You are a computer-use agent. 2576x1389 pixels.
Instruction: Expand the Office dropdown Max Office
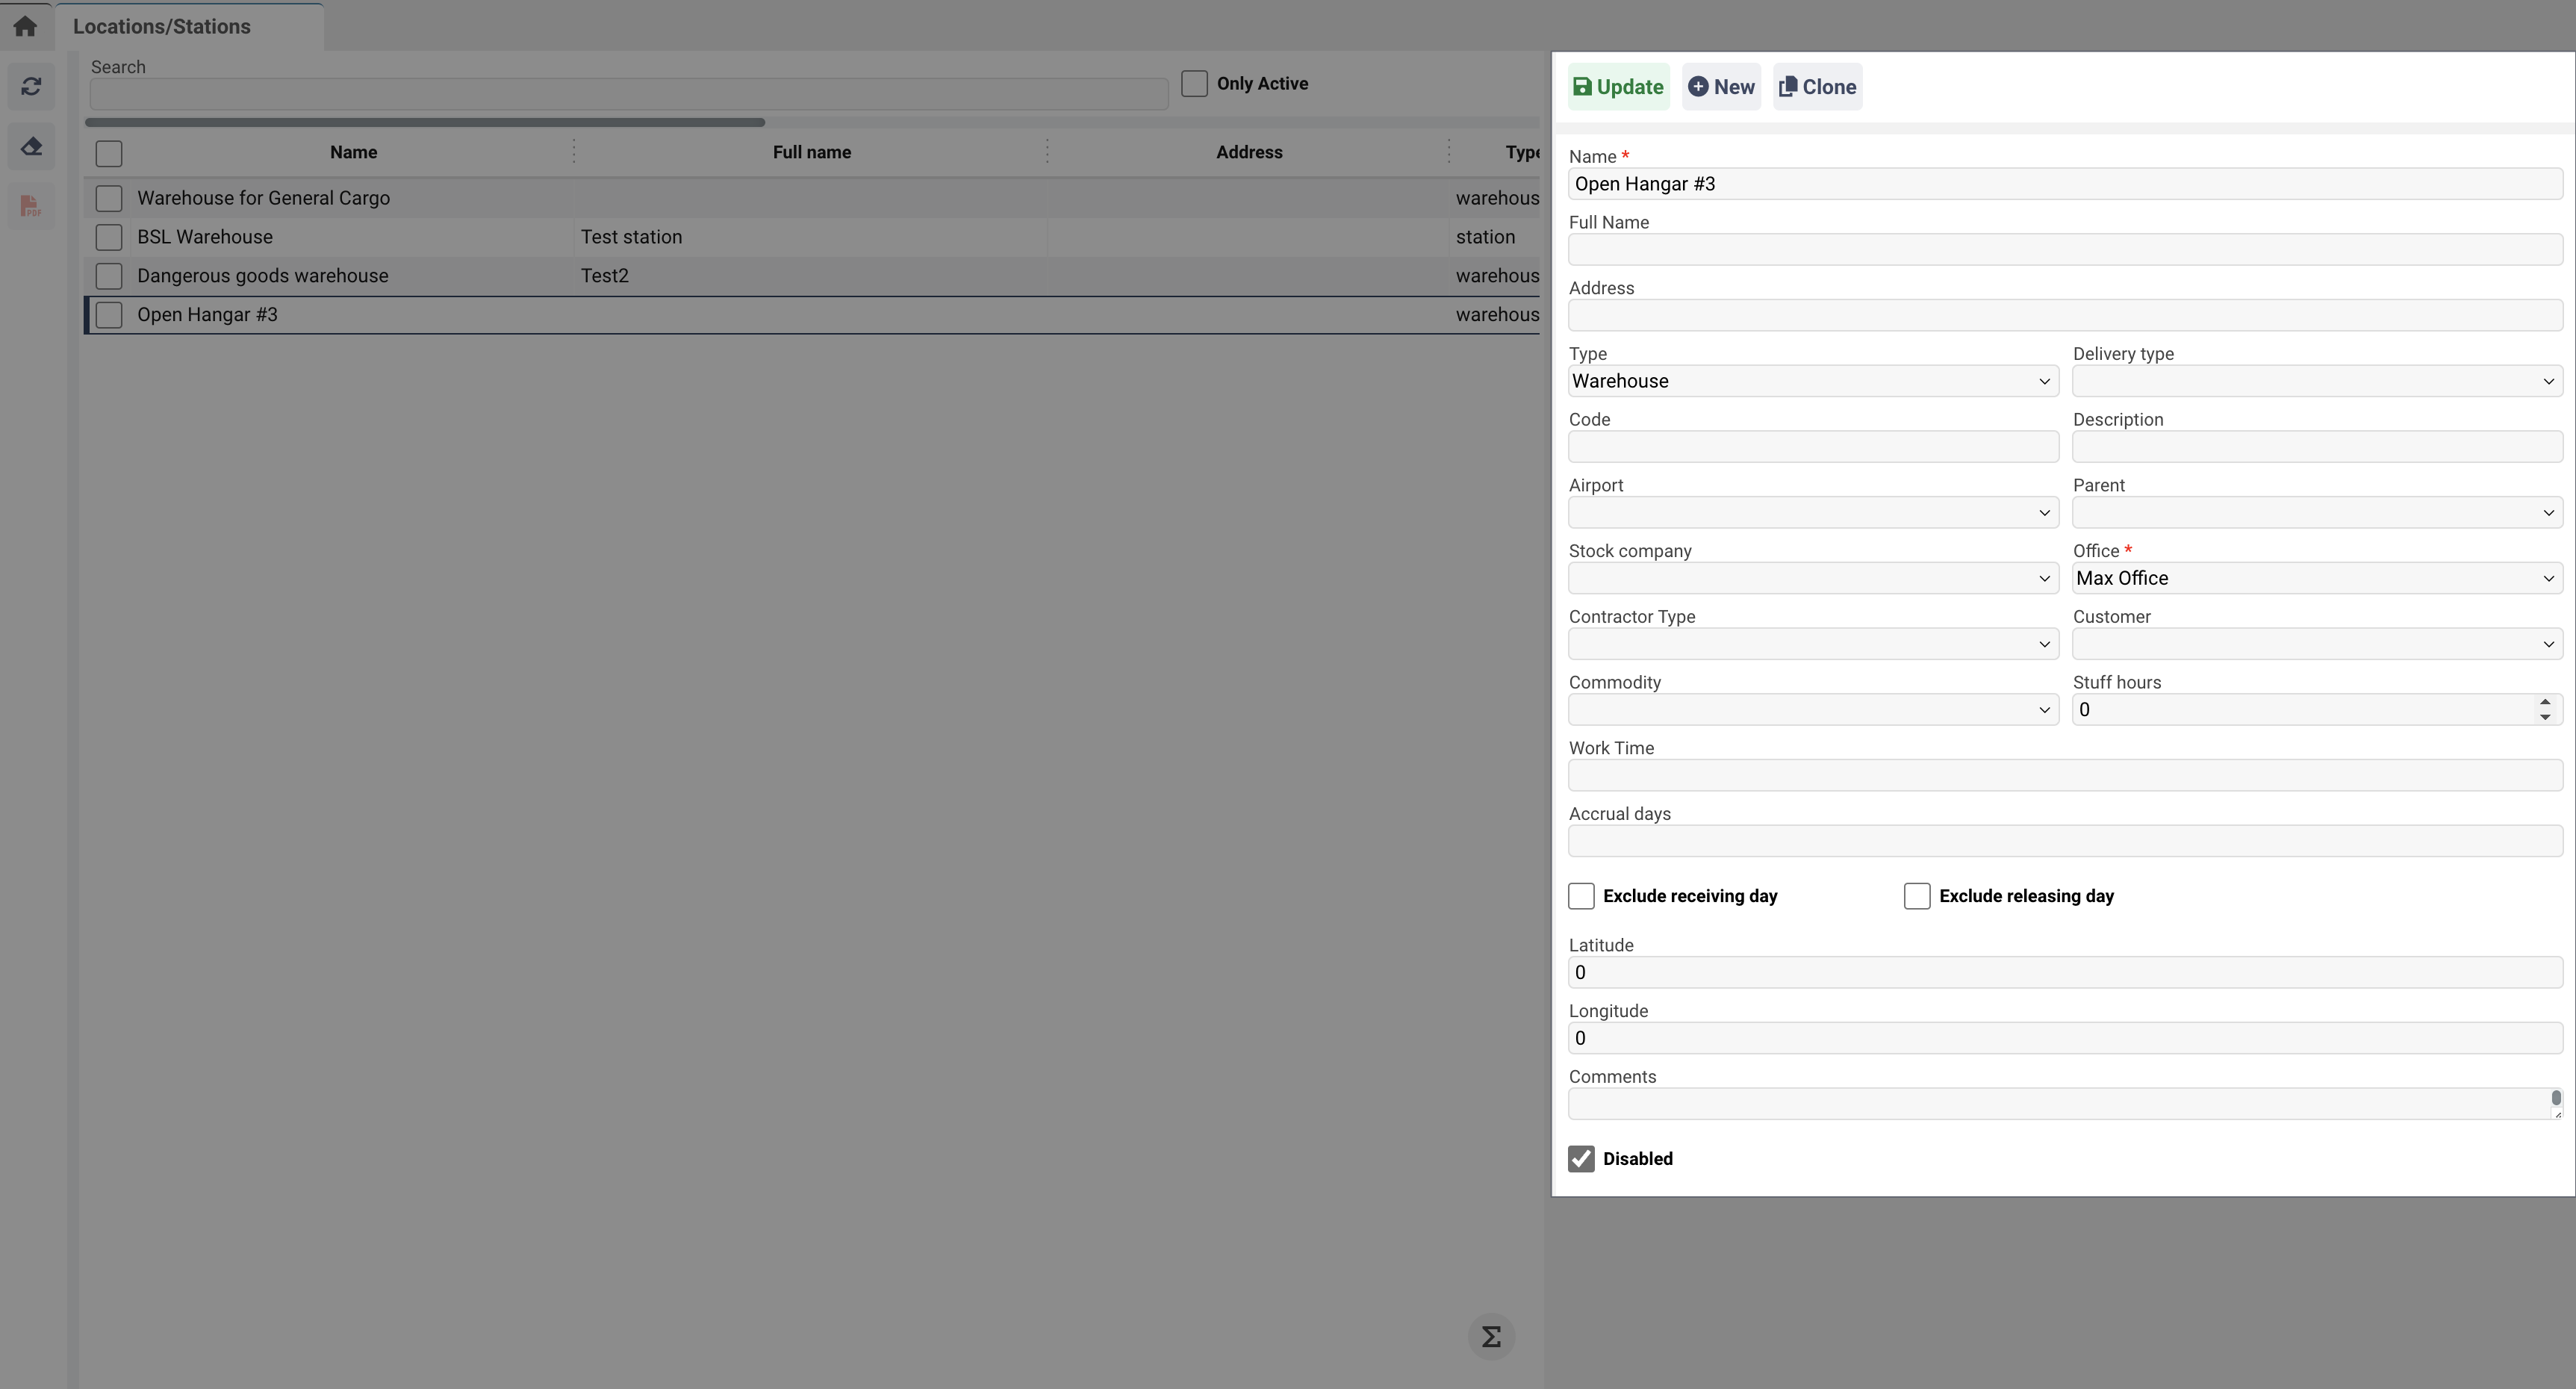tap(2316, 578)
